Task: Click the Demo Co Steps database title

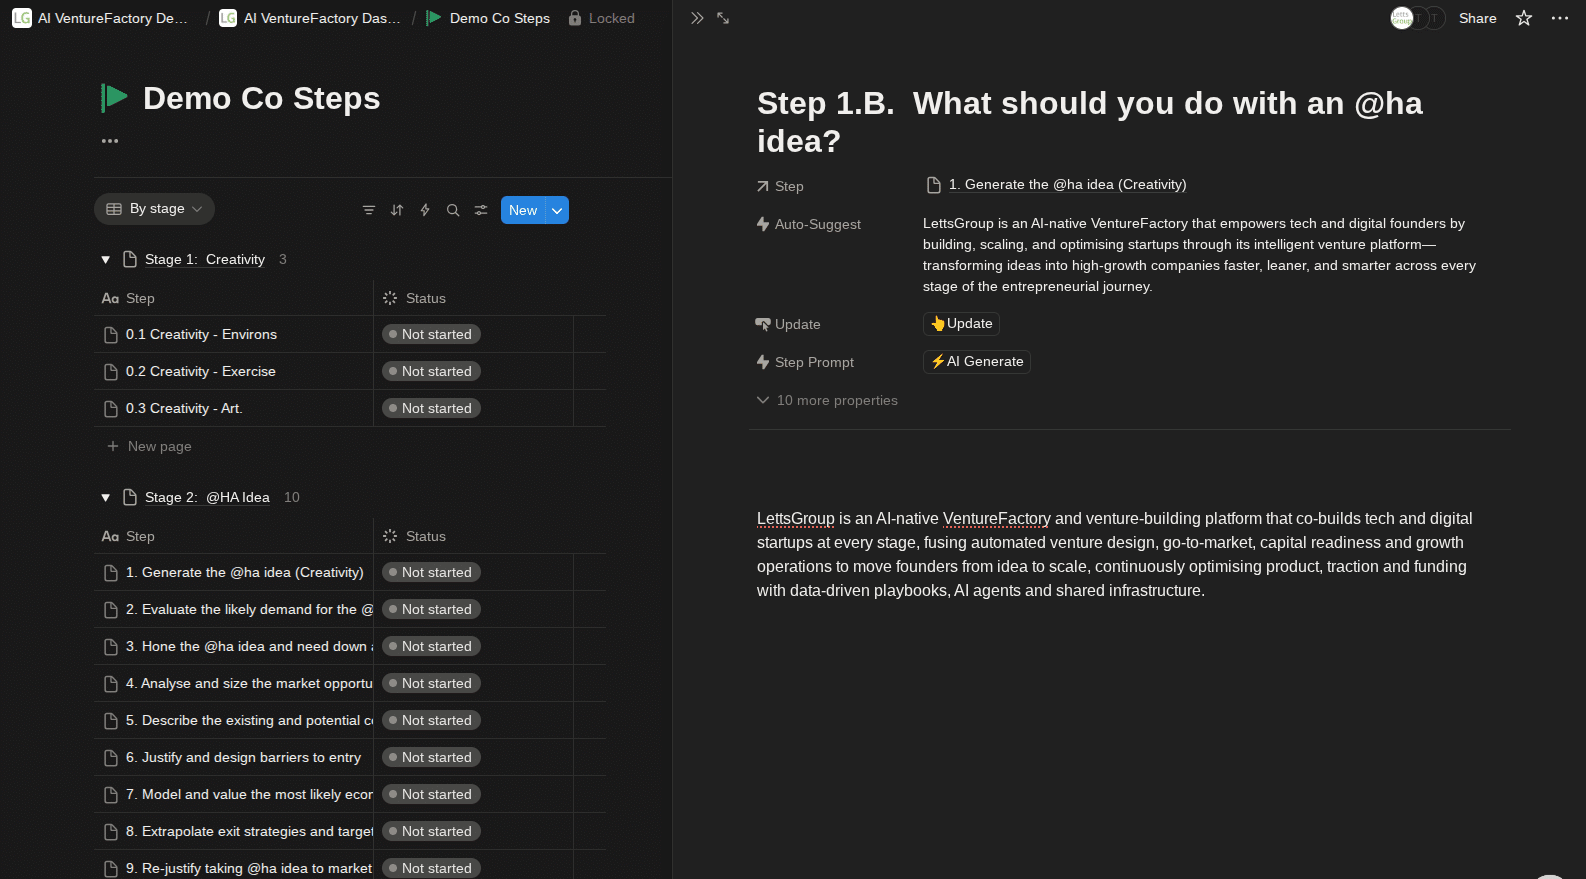Action: click(262, 98)
